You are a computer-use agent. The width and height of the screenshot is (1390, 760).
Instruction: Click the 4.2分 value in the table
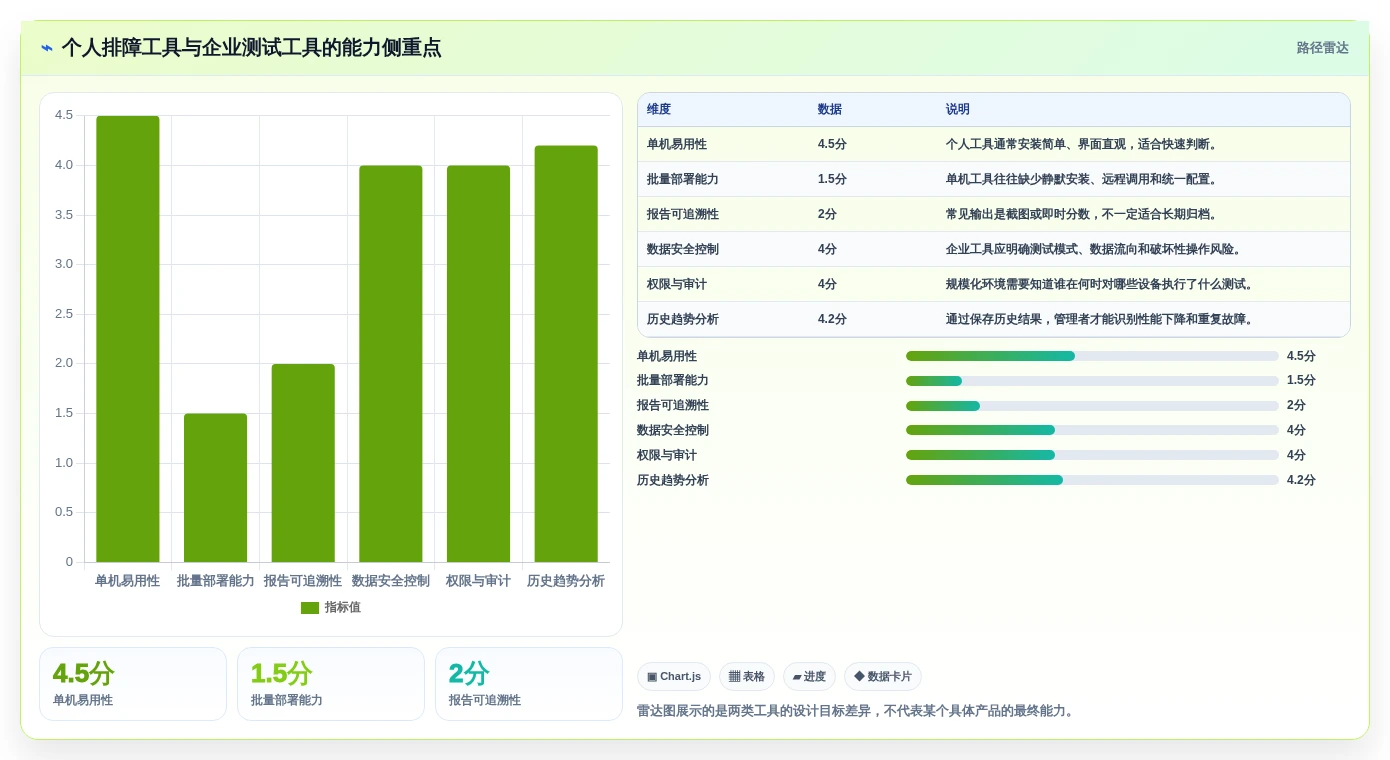click(x=832, y=319)
